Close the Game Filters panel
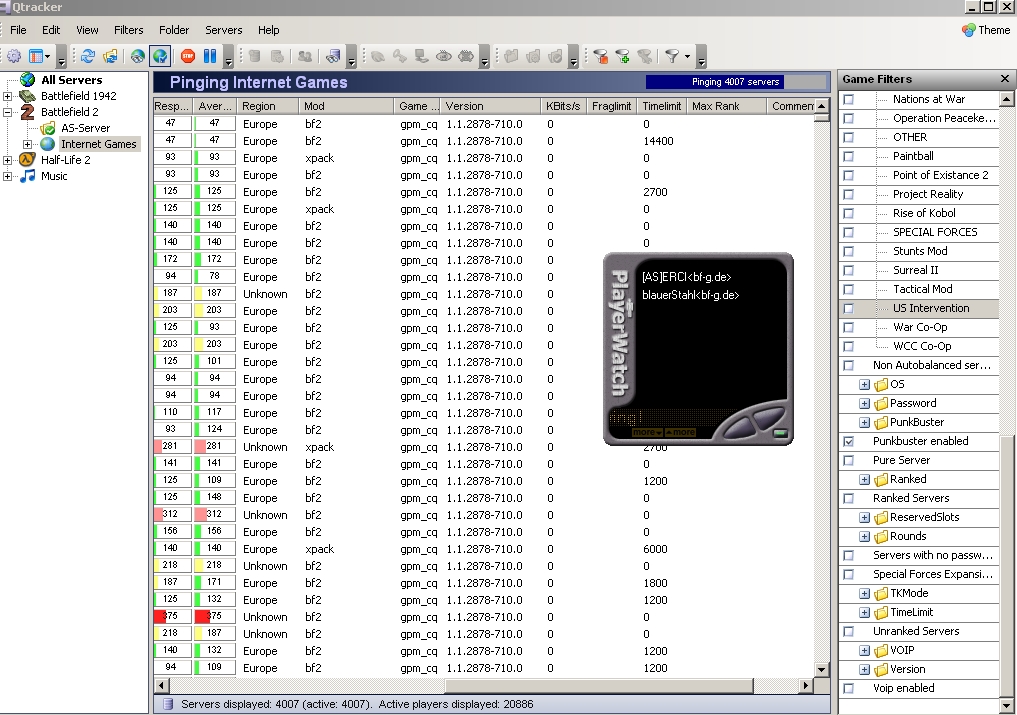This screenshot has height=715, width=1017. [x=1005, y=79]
